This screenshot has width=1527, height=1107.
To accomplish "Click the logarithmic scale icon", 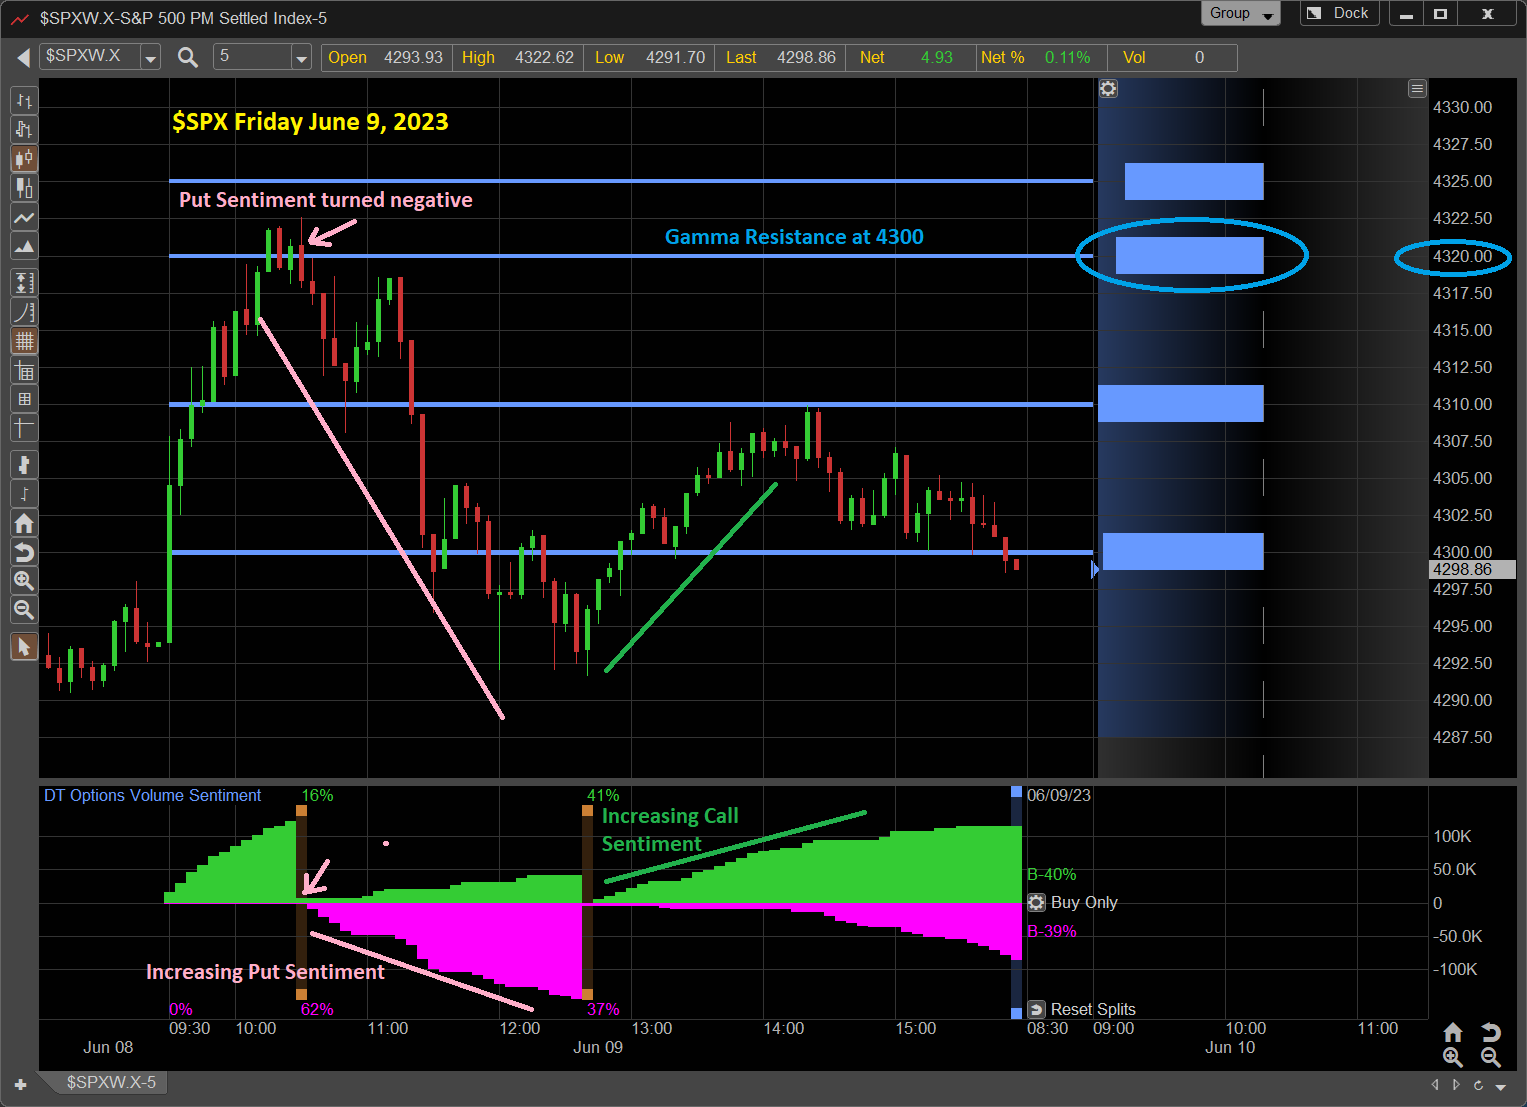I will tap(24, 312).
